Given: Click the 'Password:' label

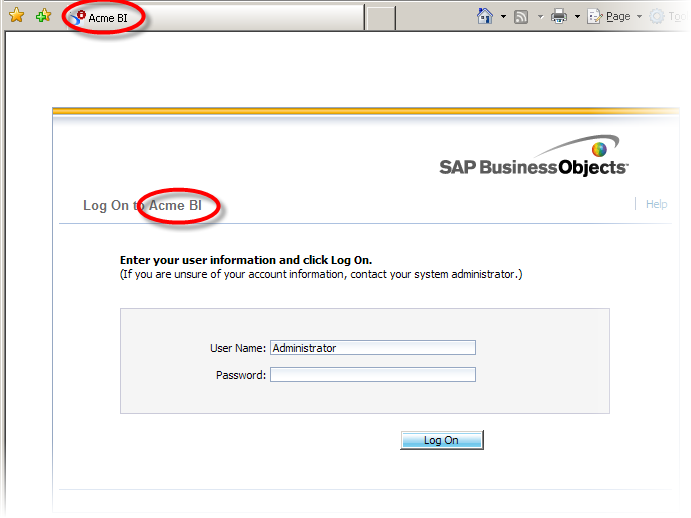Looking at the screenshot, I should click(241, 375).
